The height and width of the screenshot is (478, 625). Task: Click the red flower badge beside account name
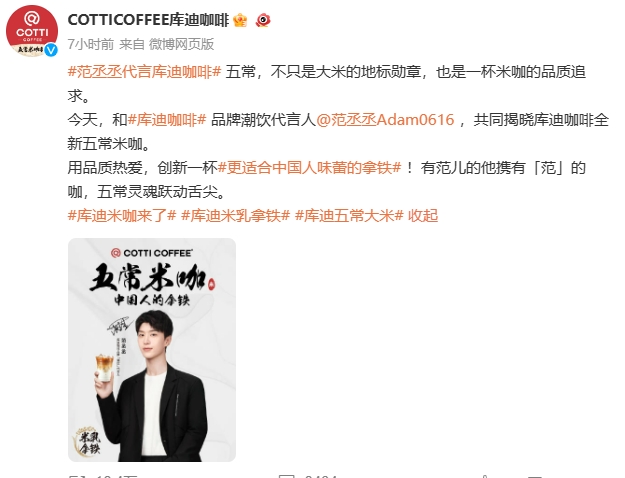(x=263, y=20)
